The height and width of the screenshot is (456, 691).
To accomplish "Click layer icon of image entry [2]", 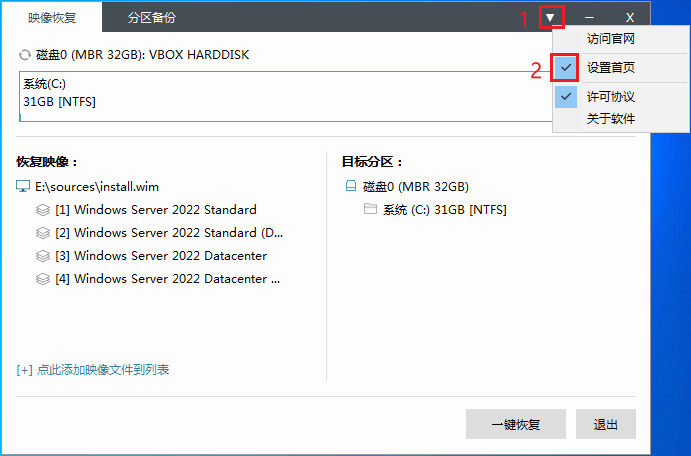I will 42,233.
